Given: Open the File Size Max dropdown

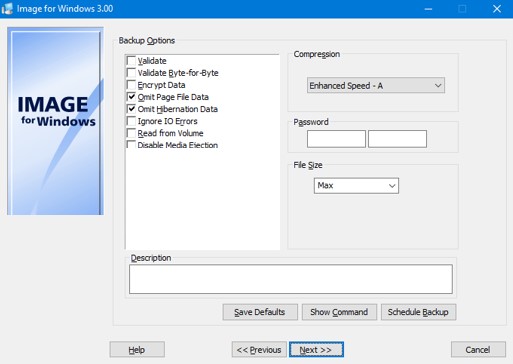Looking at the screenshot, I should click(356, 186).
